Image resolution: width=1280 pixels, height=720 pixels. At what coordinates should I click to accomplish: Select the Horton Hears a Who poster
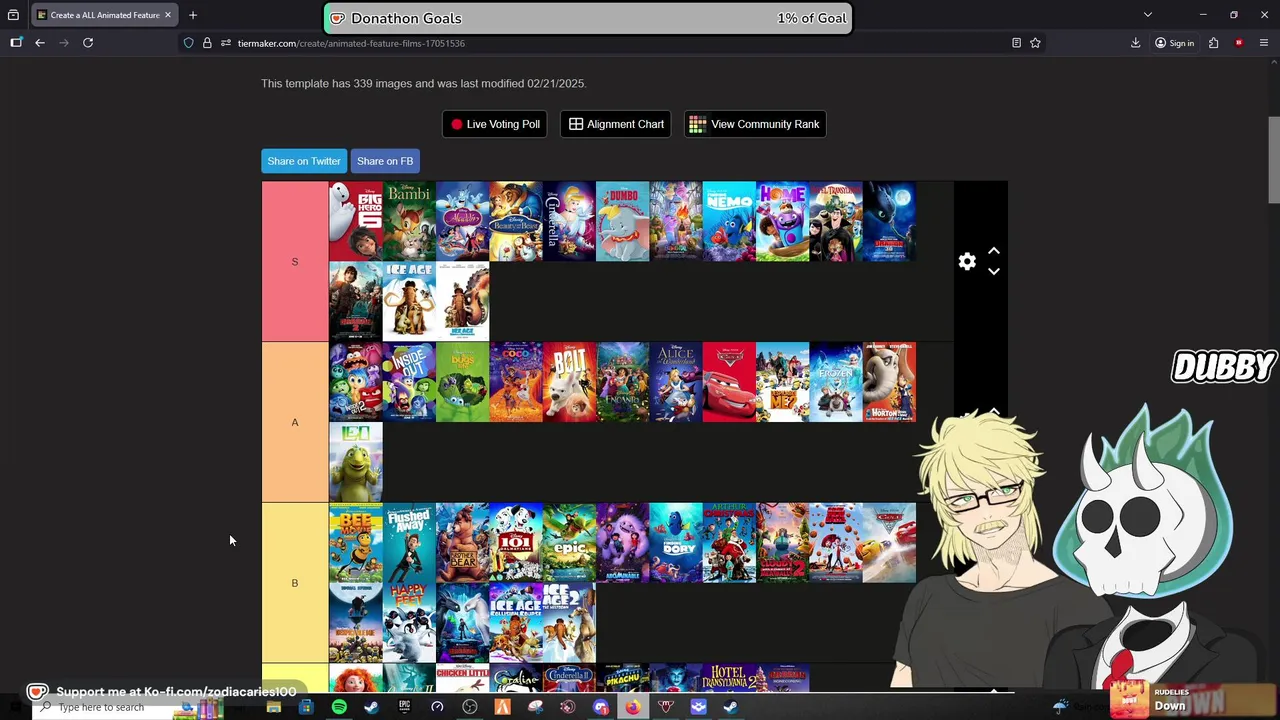pos(889,382)
